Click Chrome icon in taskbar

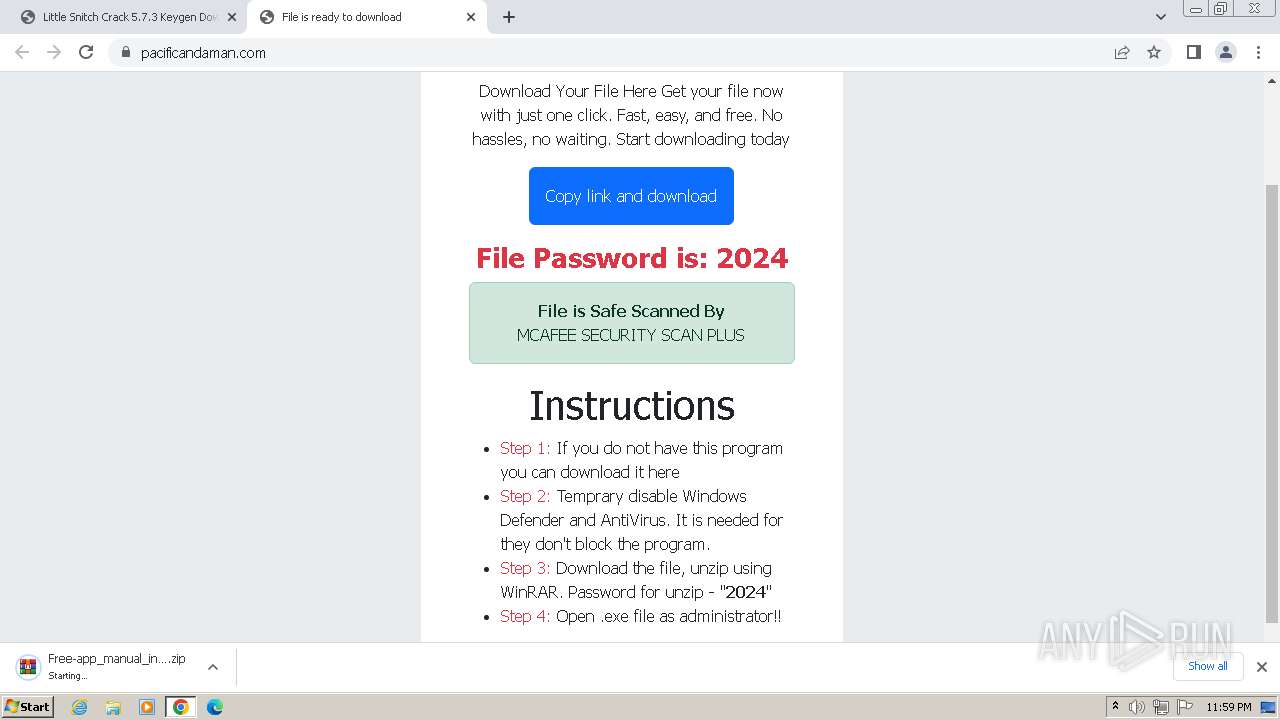181,707
